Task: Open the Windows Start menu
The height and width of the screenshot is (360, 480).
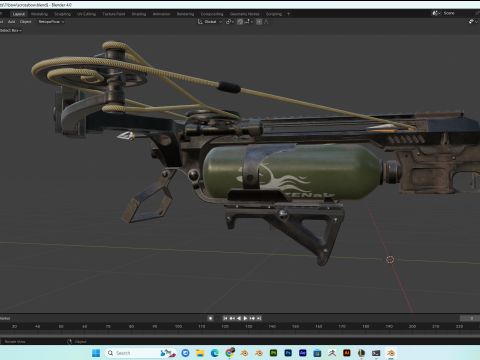Action: (x=96, y=353)
